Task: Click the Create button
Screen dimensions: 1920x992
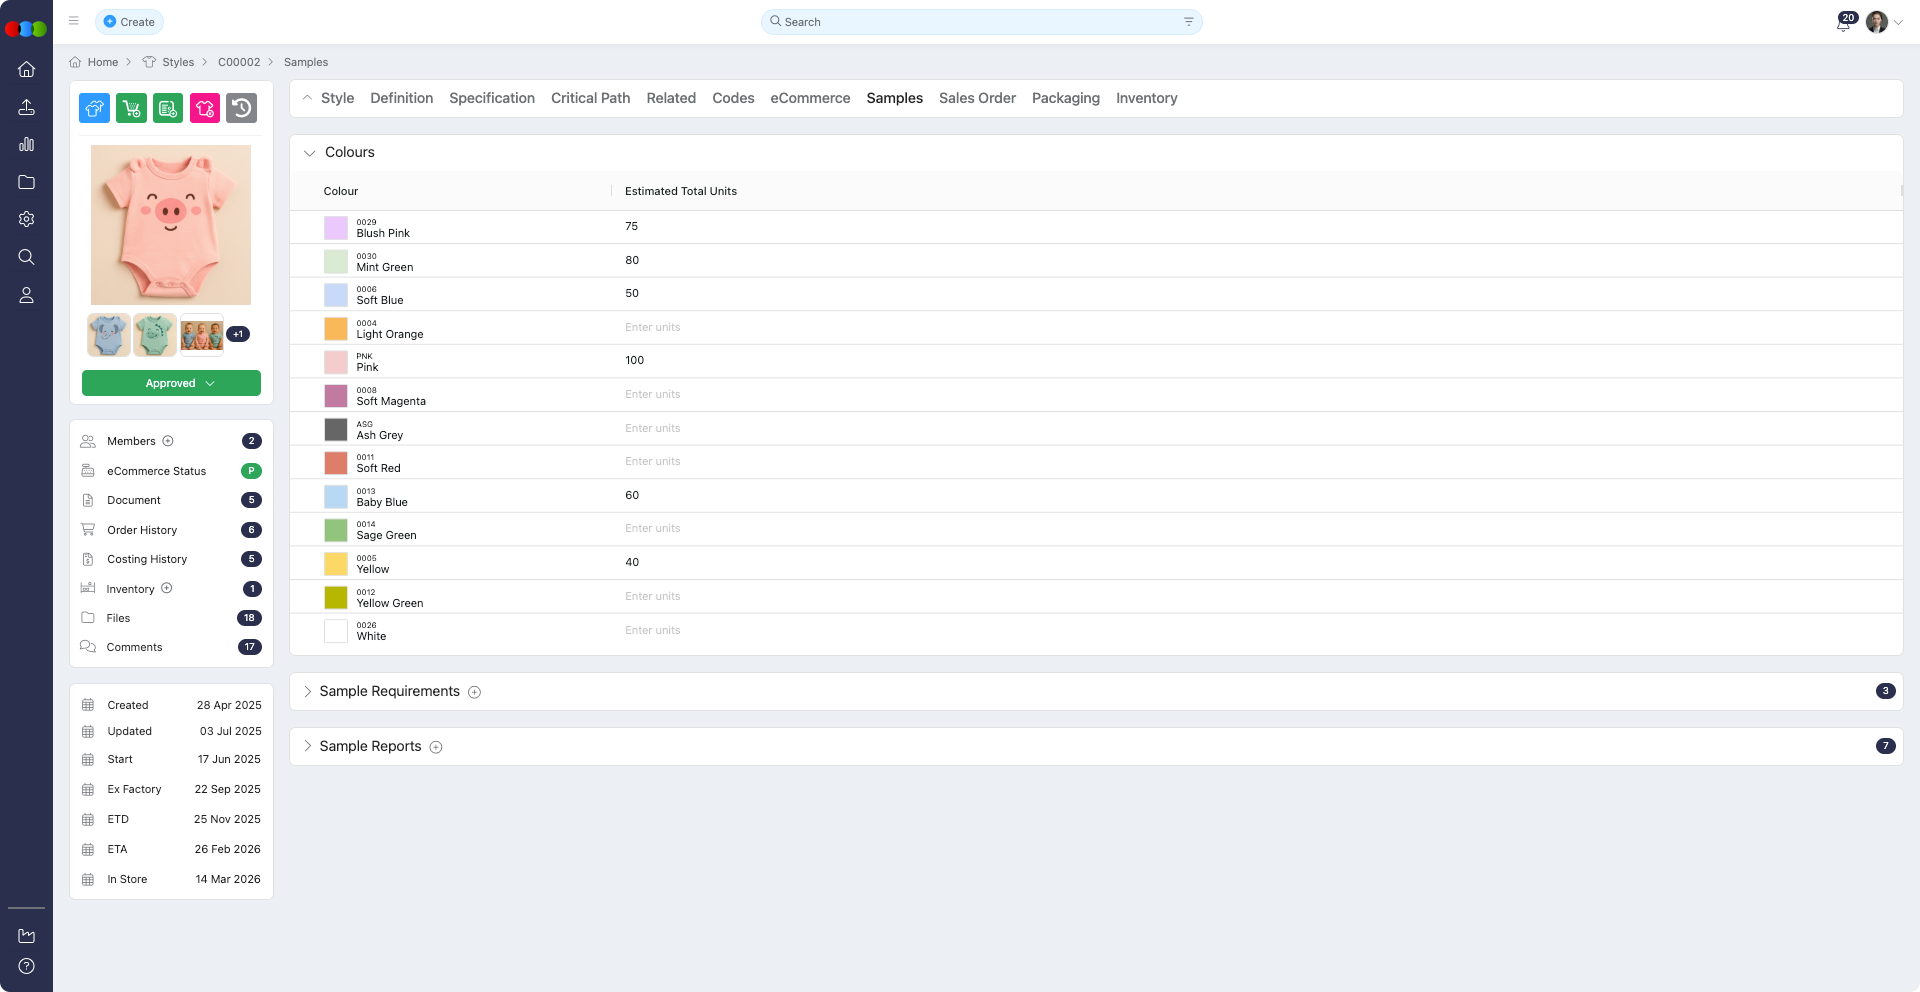Action: [129, 22]
